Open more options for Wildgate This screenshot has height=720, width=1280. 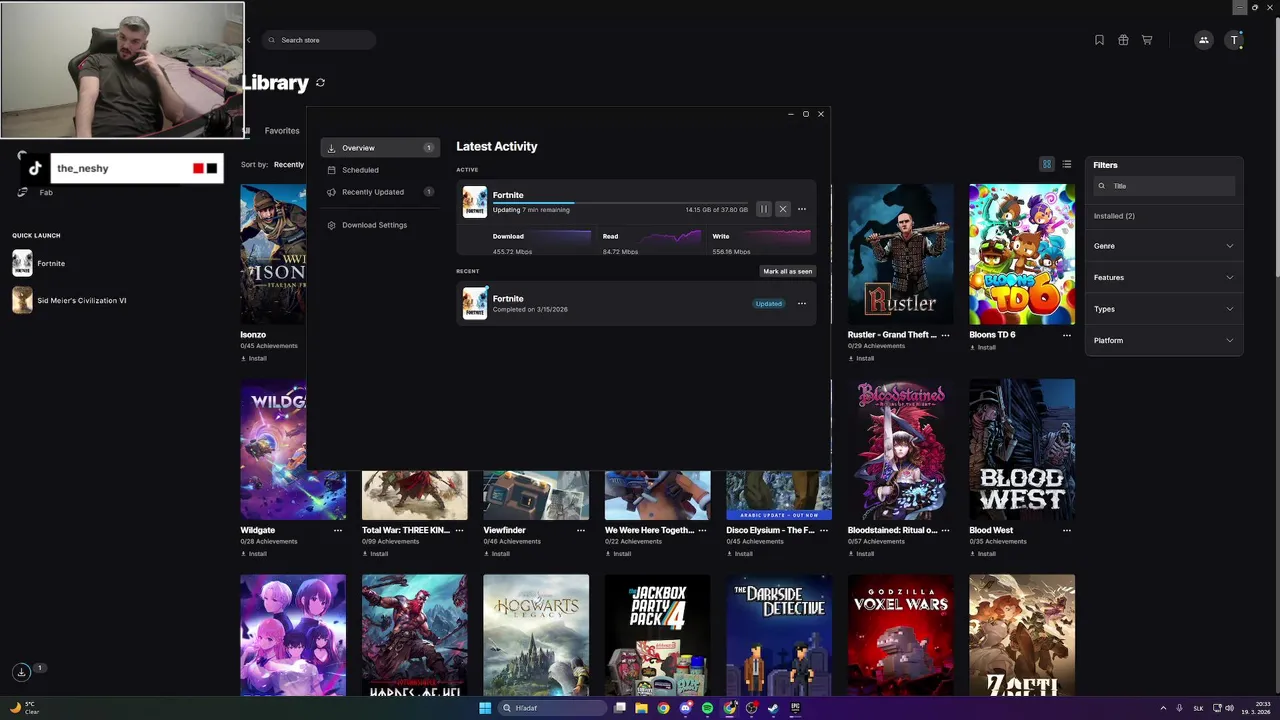click(338, 530)
